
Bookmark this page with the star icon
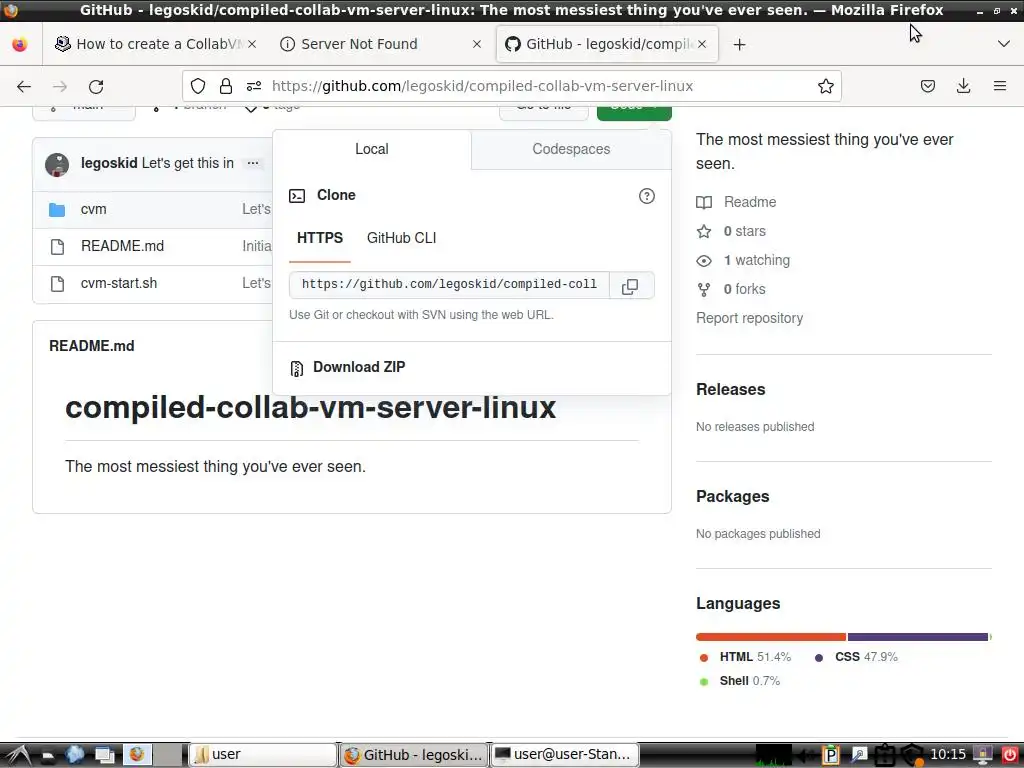tap(825, 86)
